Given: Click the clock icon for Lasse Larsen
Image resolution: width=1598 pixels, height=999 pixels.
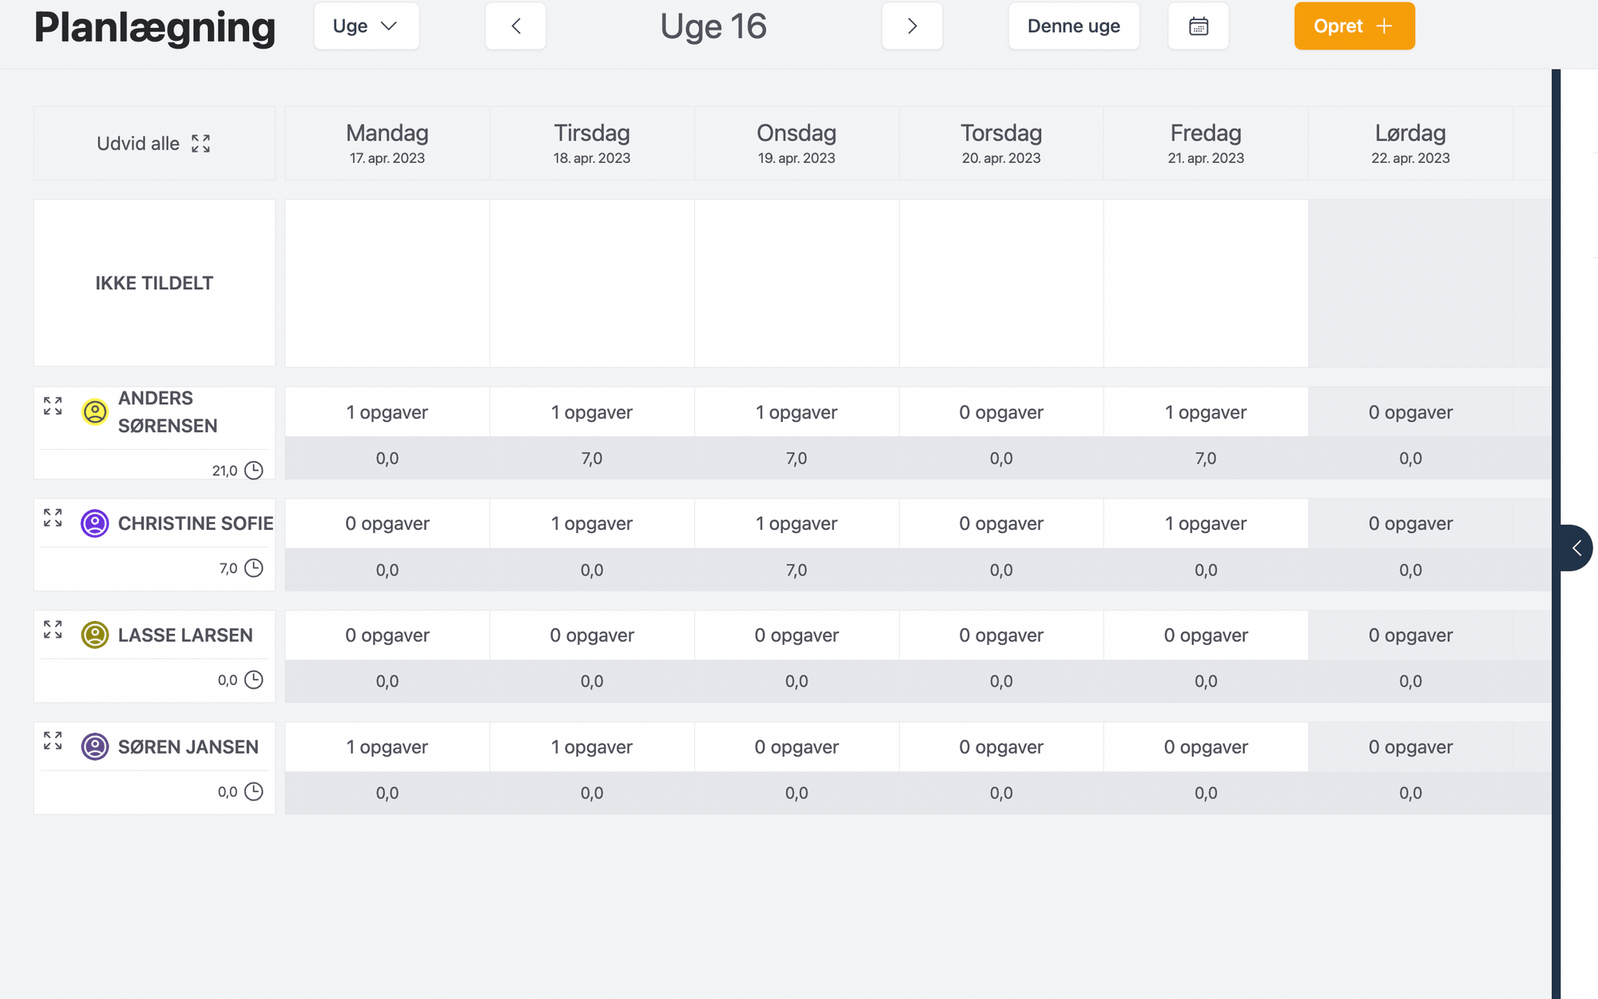Looking at the screenshot, I should (x=254, y=680).
